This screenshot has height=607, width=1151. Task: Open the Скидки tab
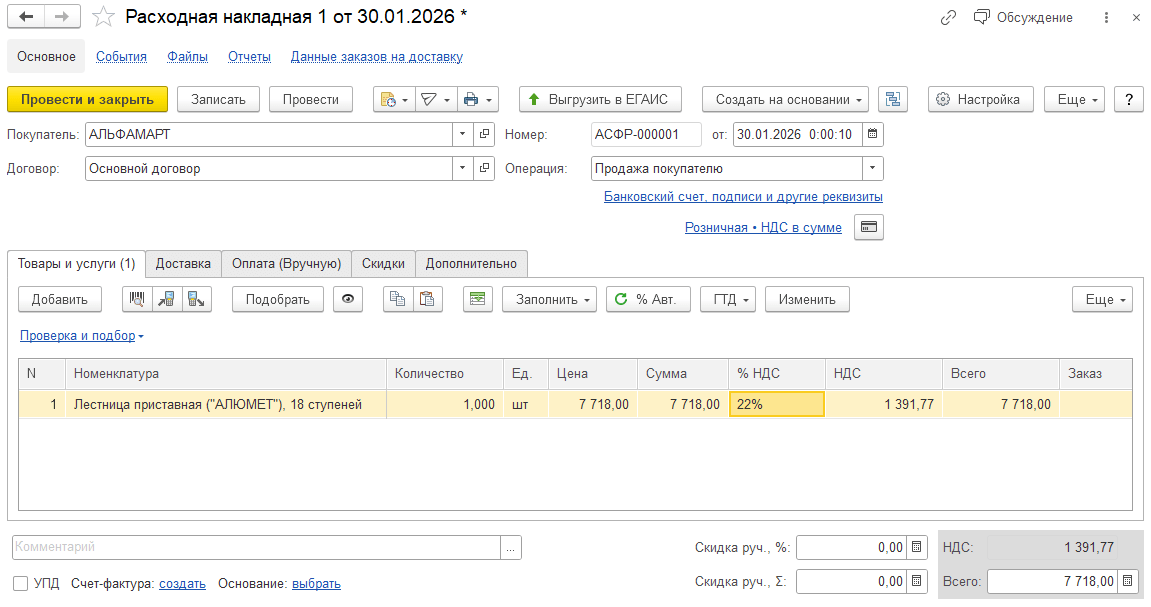coord(383,264)
